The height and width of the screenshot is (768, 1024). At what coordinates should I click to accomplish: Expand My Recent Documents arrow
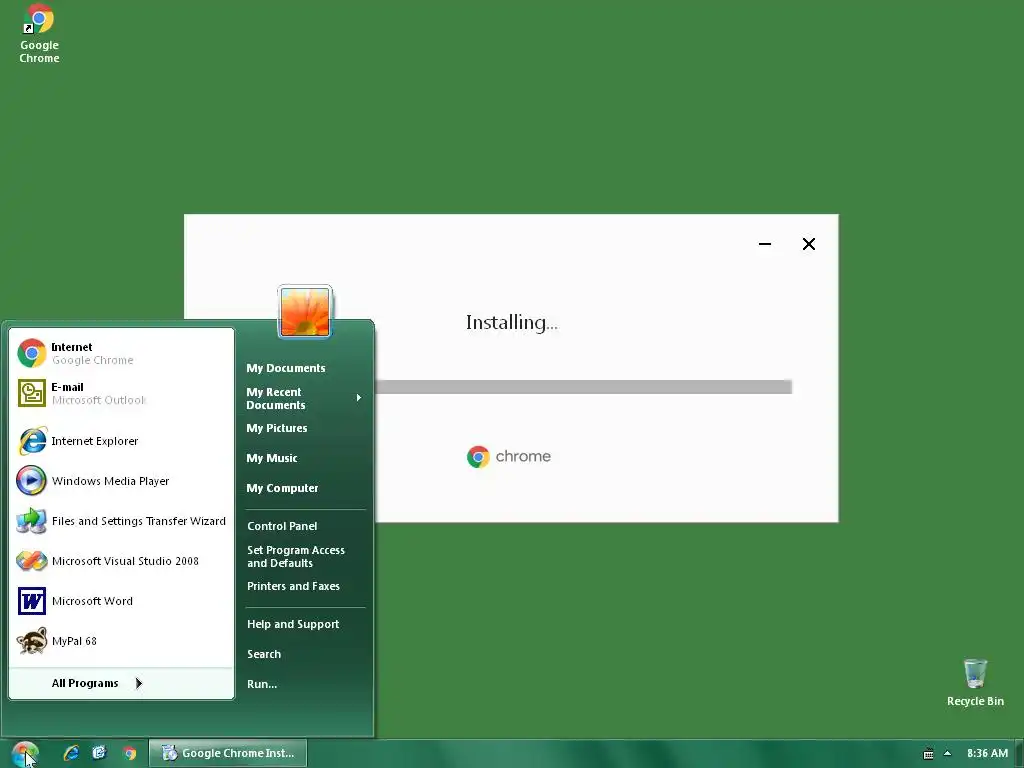[x=359, y=398]
